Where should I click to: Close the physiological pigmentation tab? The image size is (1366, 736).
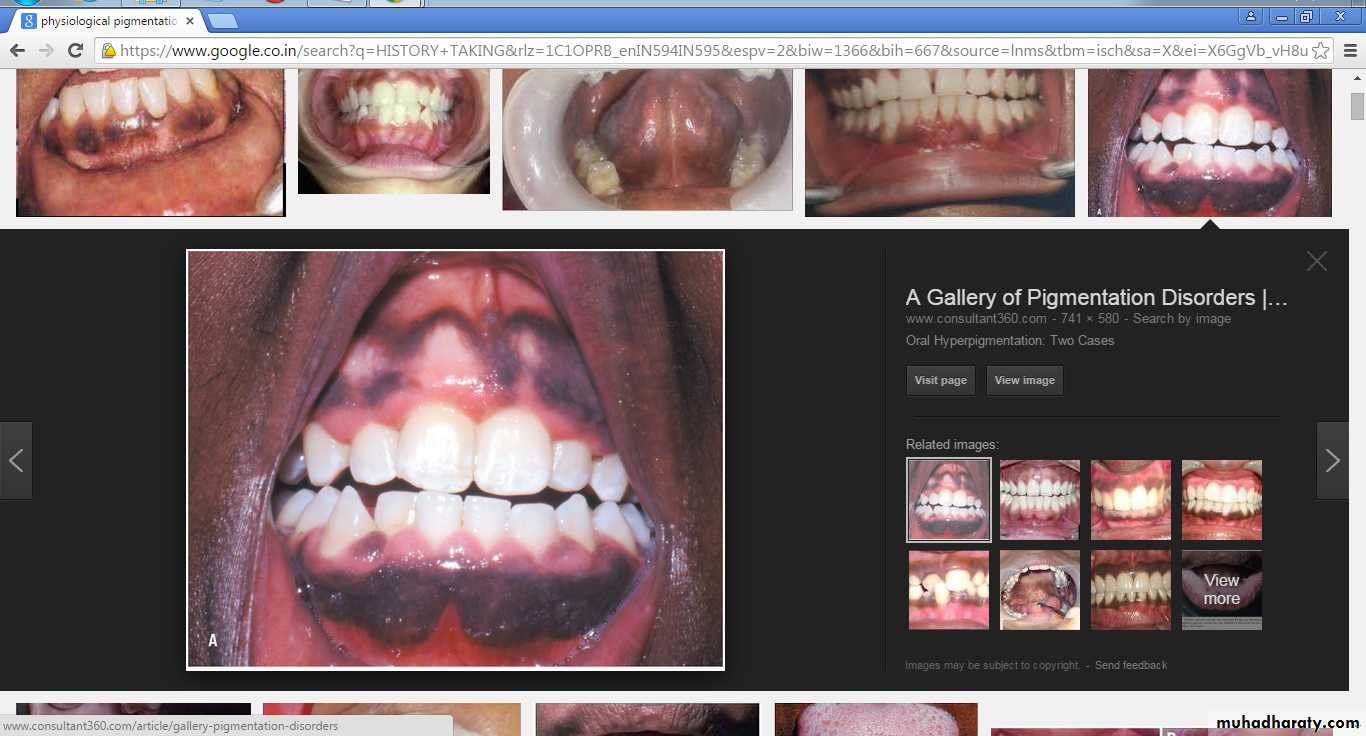(x=190, y=21)
